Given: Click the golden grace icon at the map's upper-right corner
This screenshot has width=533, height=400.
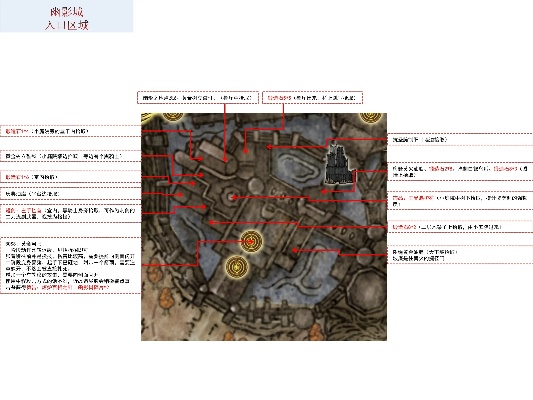Looking at the screenshot, I should tap(371, 117).
